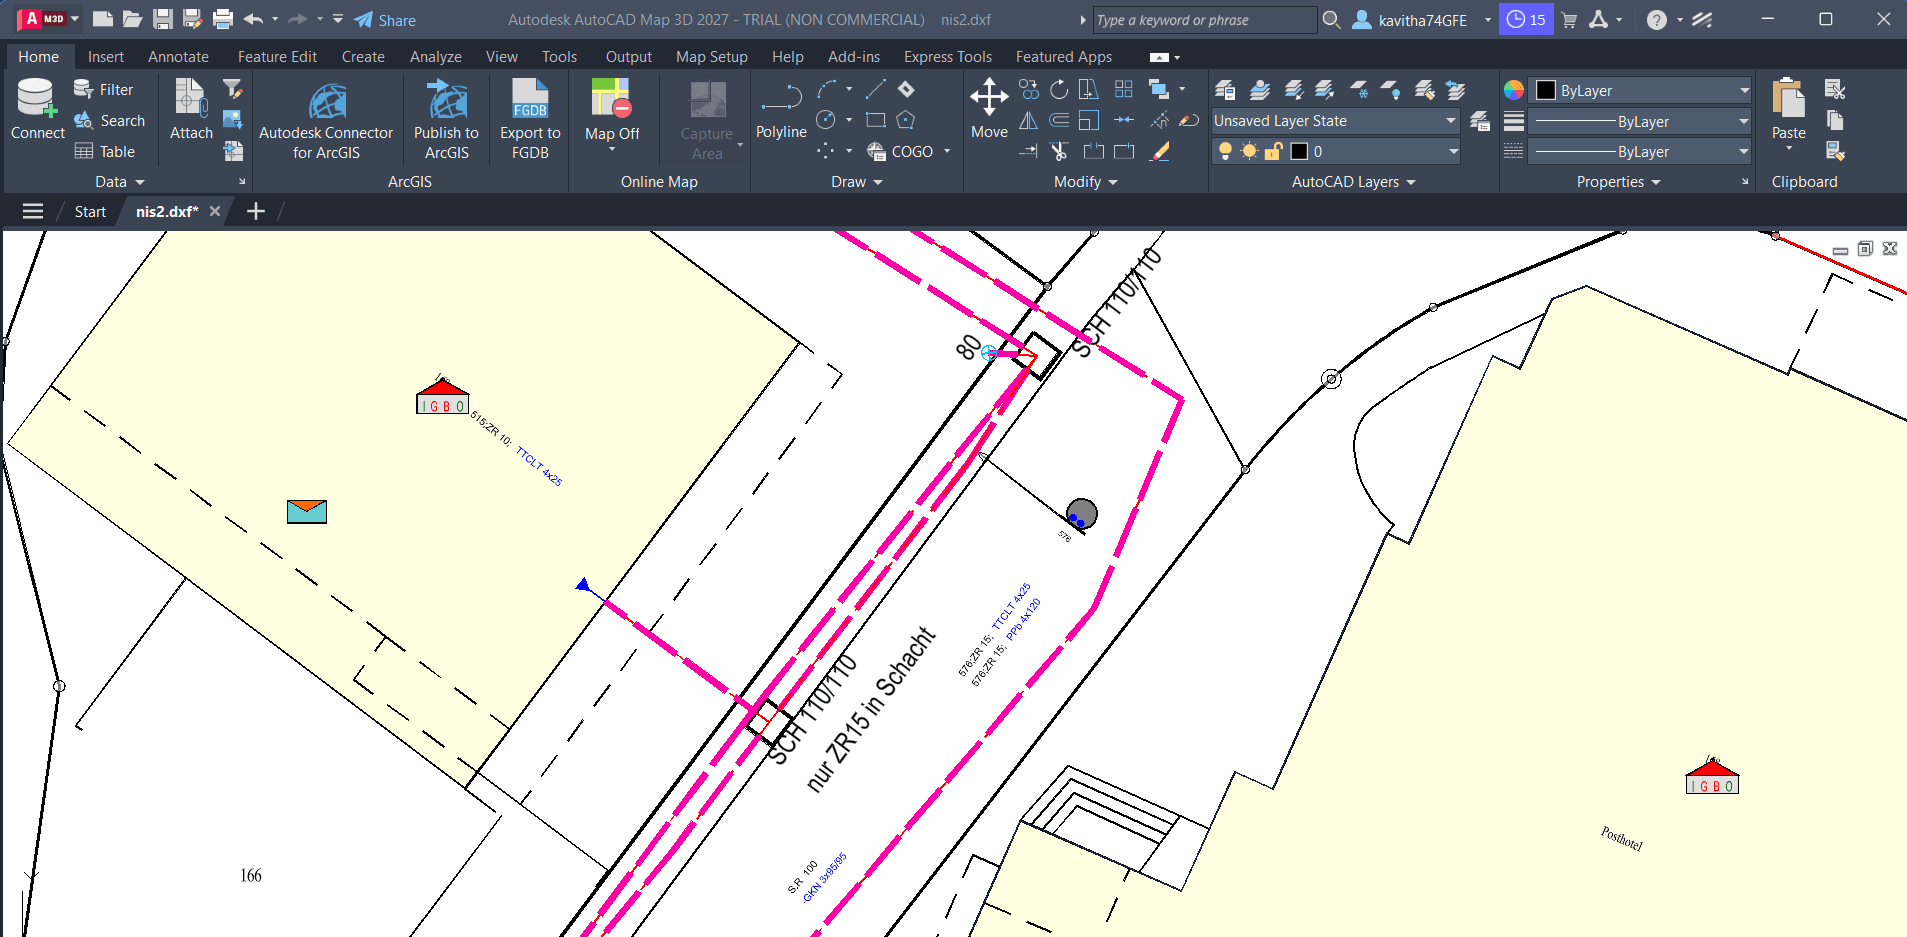
Task: Click the 15 days trial button
Action: pos(1526,20)
